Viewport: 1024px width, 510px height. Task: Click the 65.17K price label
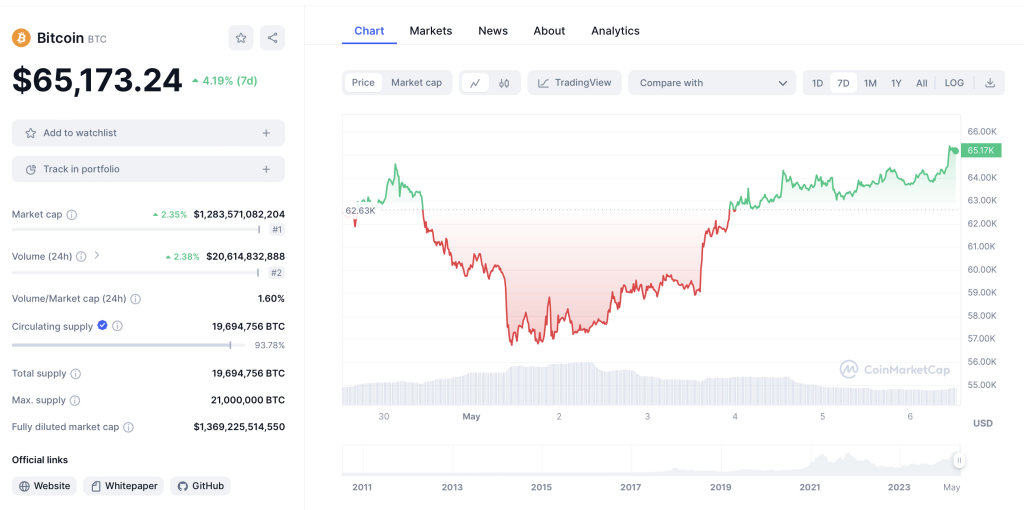(982, 151)
